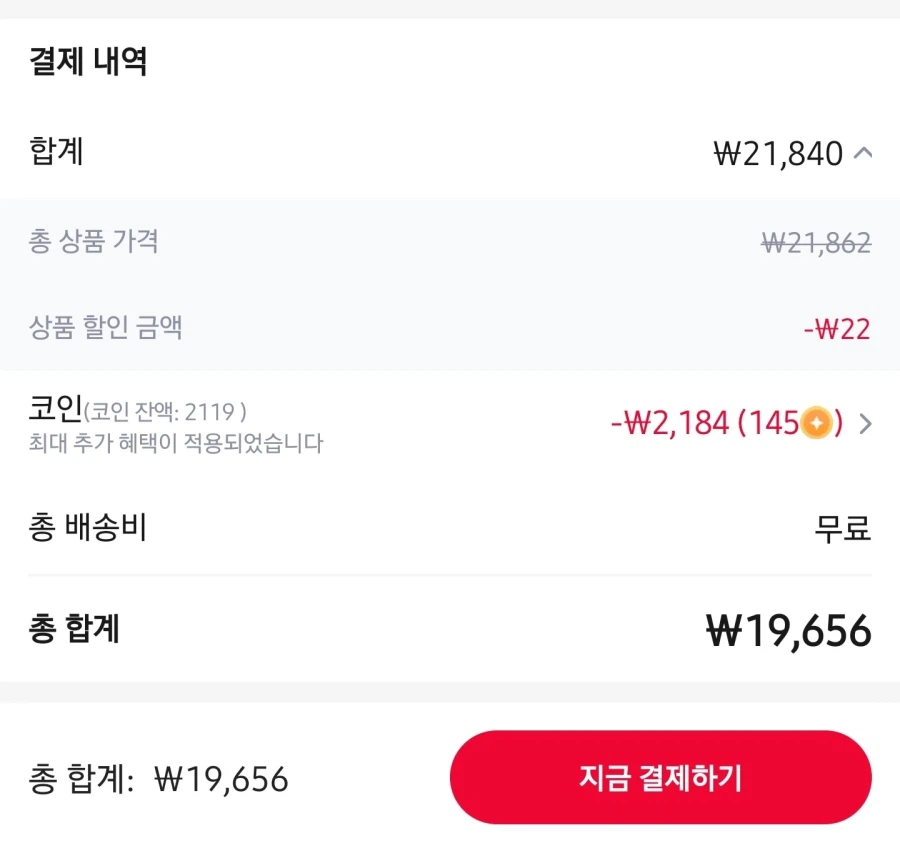Screen dimensions: 900x848
Task: Tap the product discount -₩22 value
Action: (836, 328)
